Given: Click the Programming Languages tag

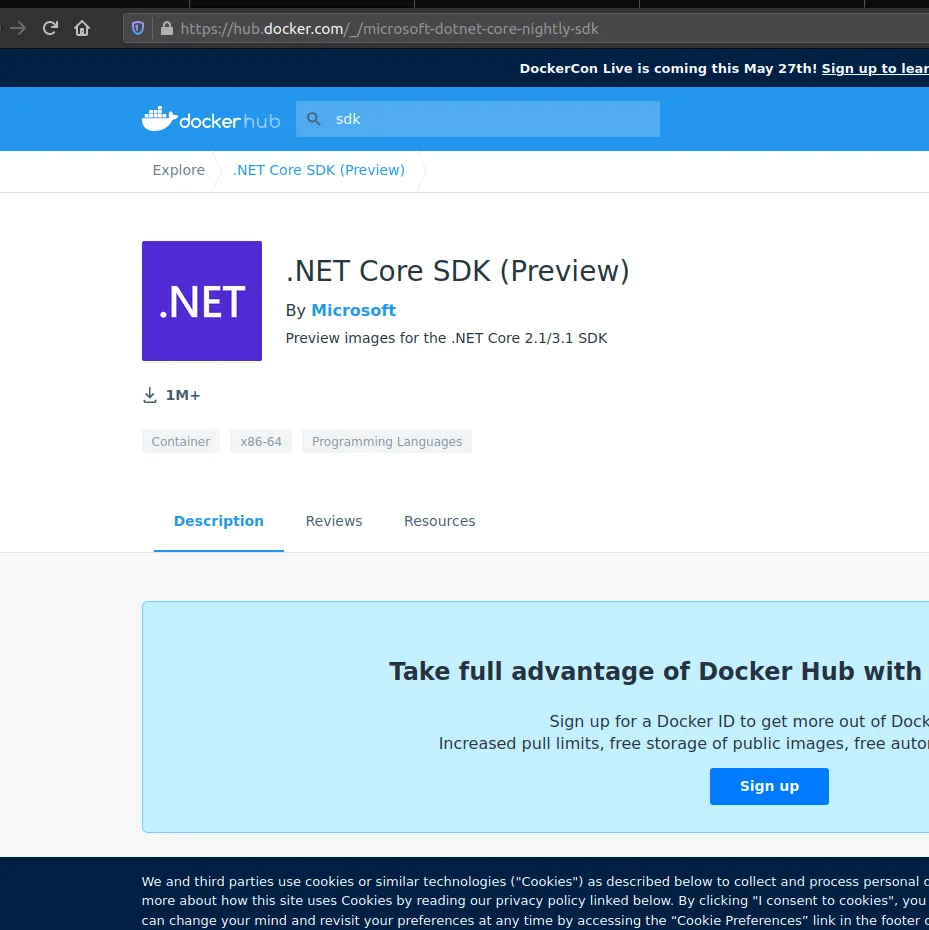Looking at the screenshot, I should point(387,441).
